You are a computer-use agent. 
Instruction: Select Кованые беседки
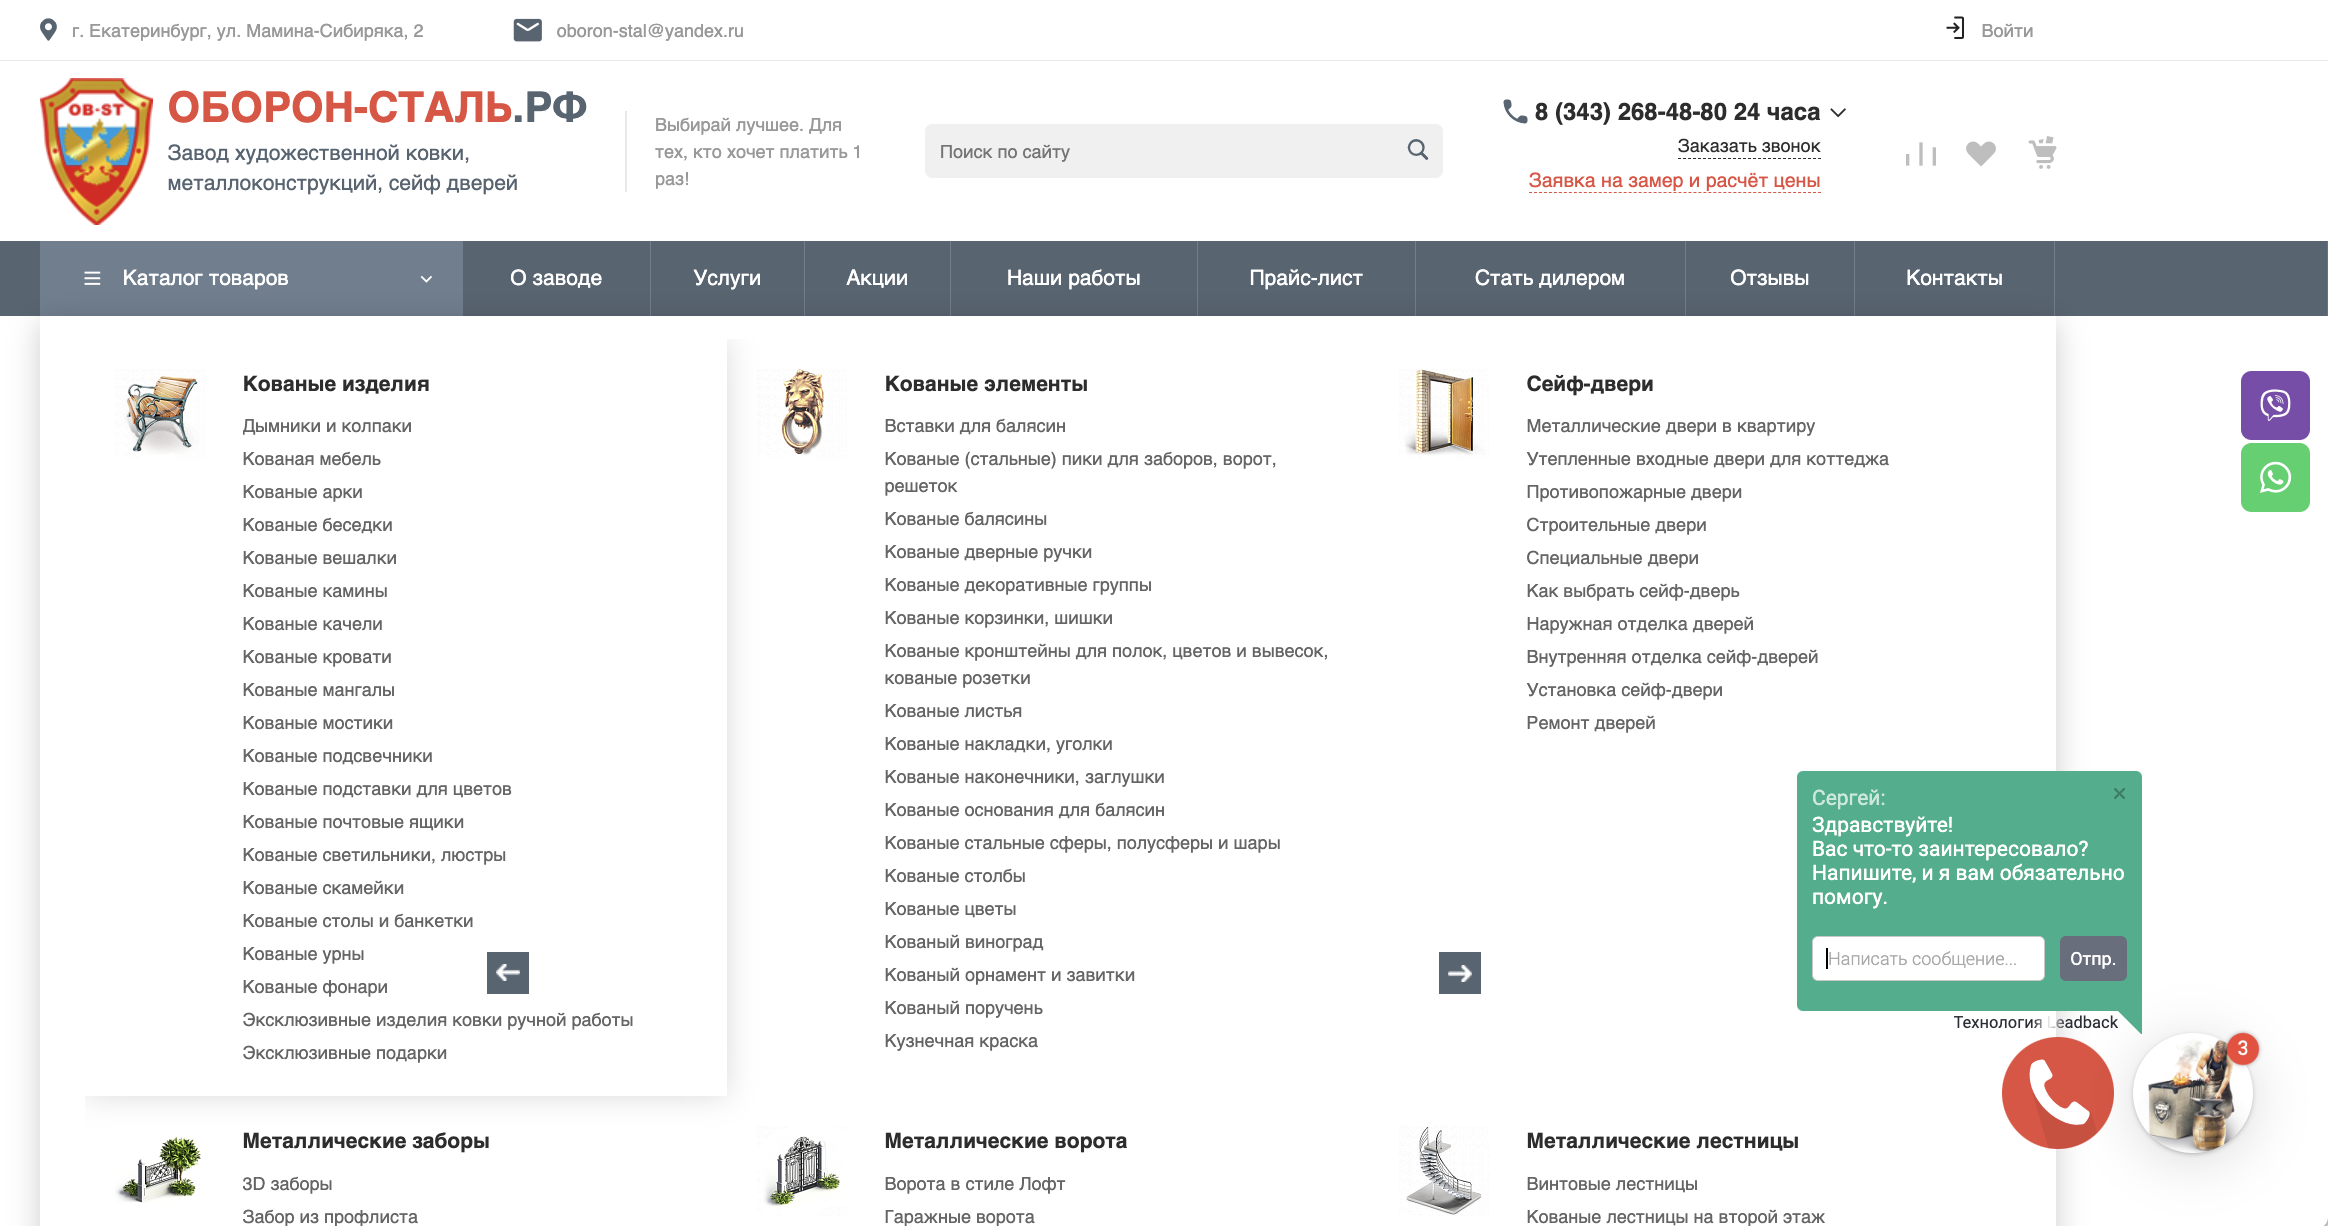coord(317,525)
